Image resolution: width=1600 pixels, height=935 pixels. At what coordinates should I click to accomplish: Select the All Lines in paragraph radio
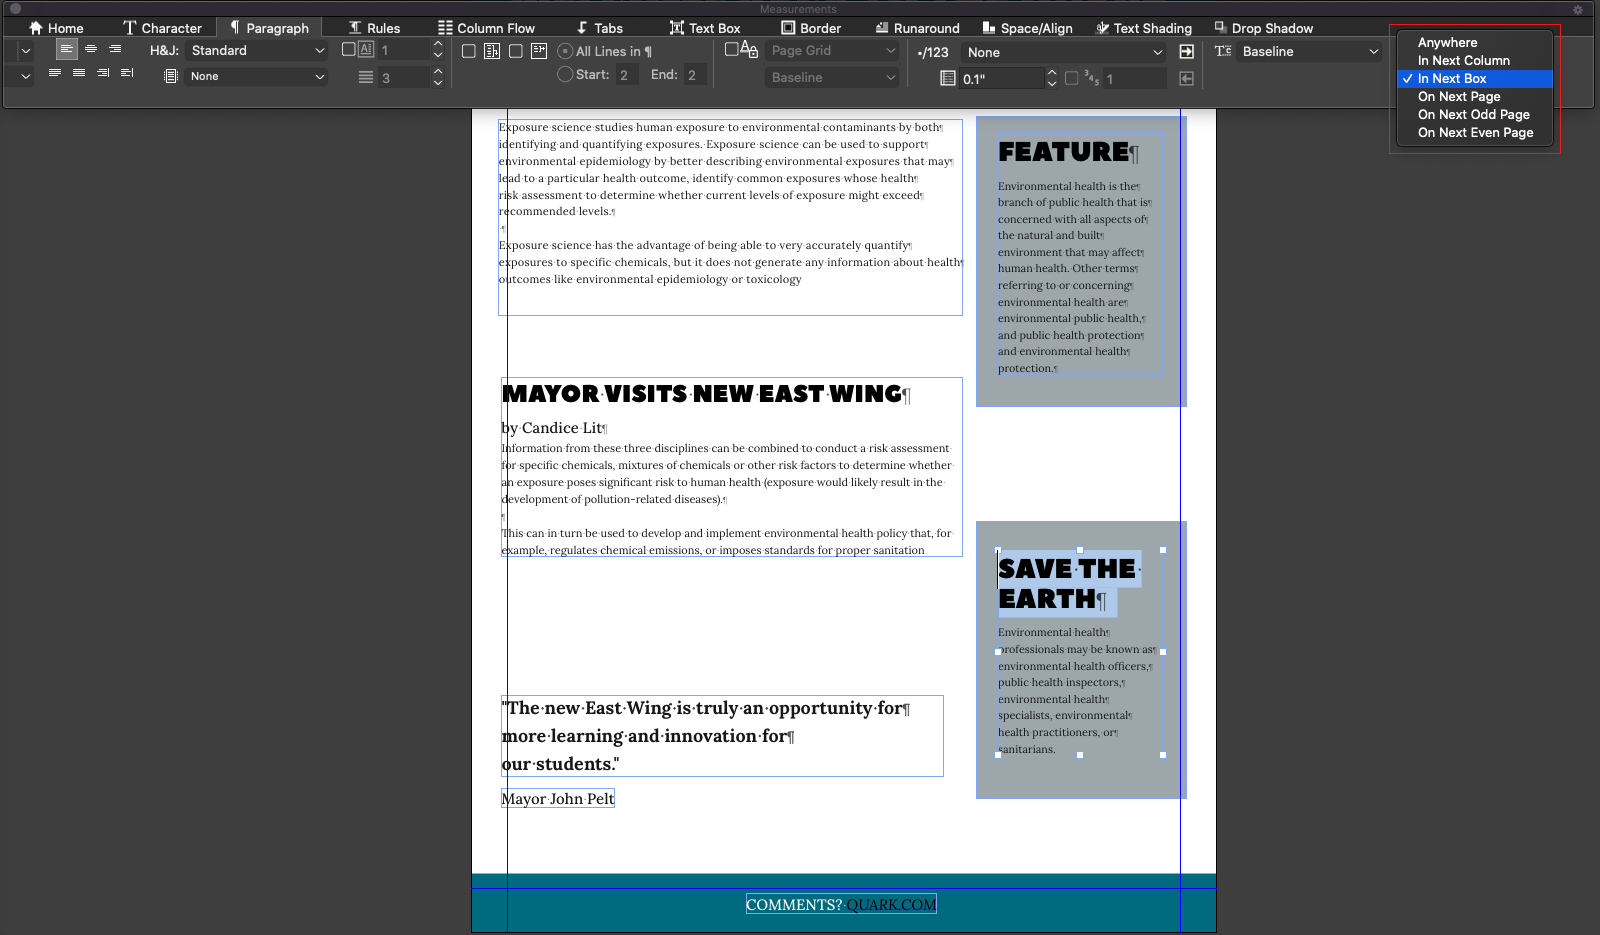pos(565,51)
